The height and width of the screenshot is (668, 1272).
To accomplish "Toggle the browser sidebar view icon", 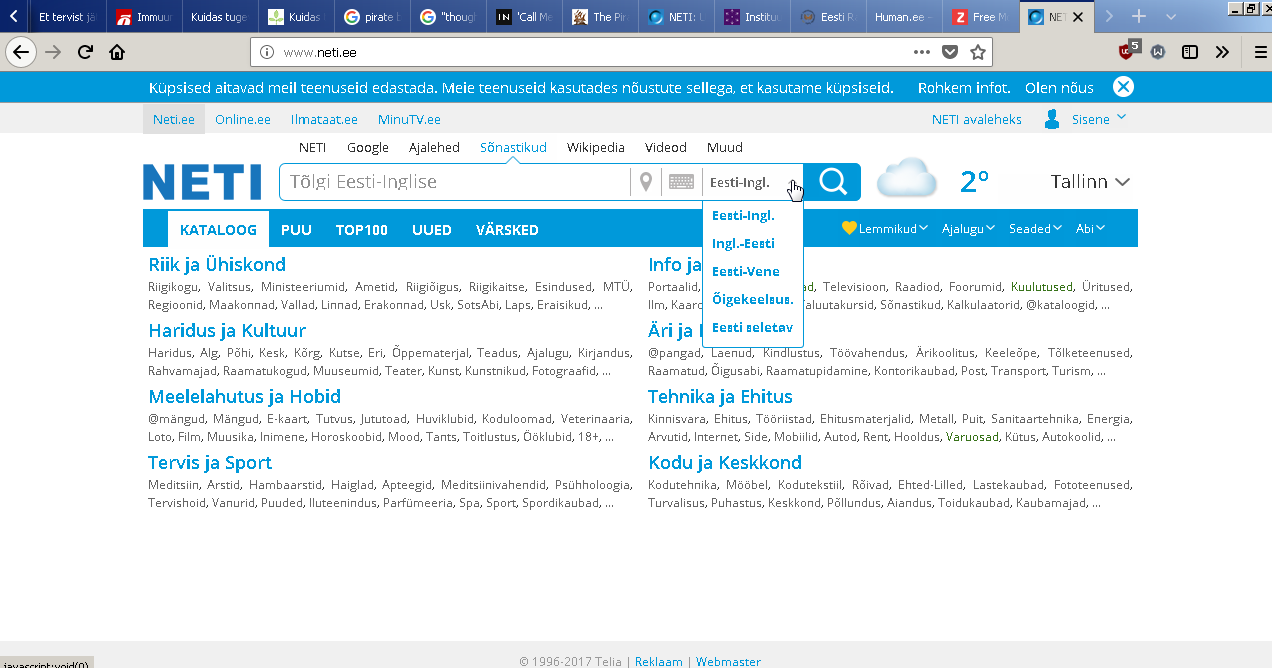I will (x=1189, y=52).
